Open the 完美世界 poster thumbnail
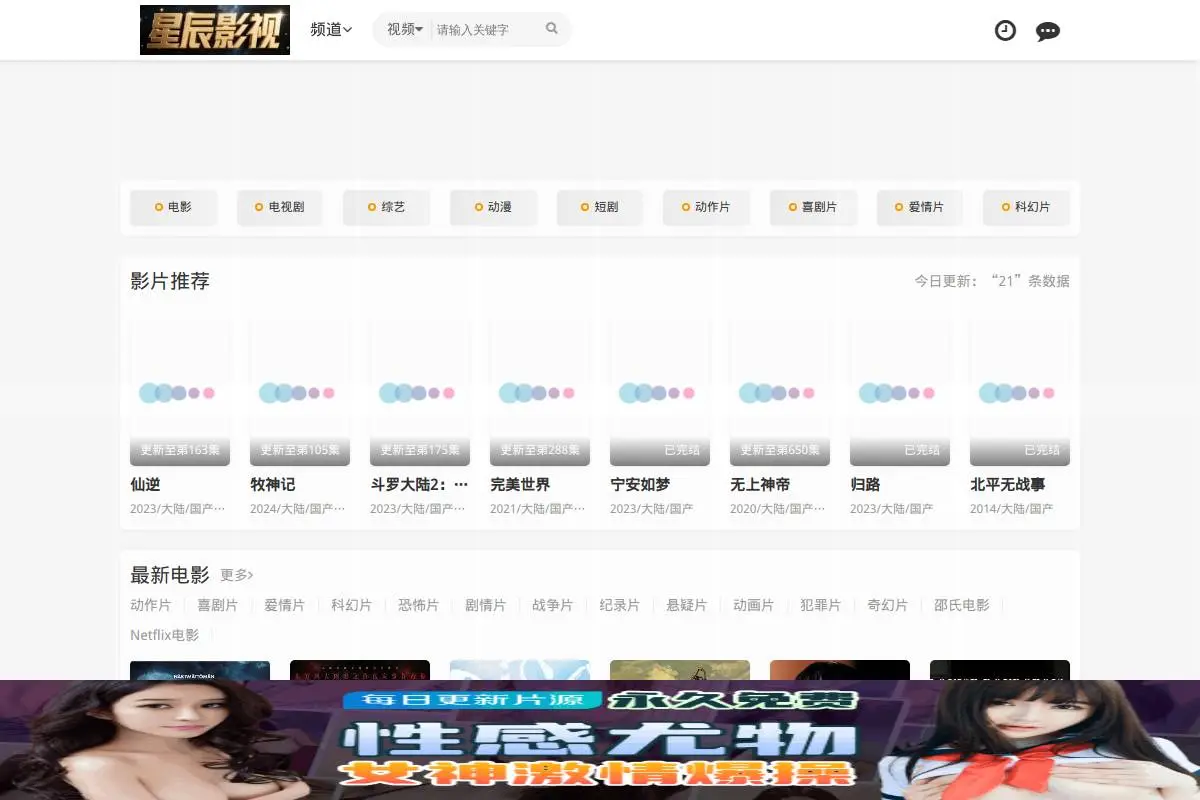 (540, 393)
